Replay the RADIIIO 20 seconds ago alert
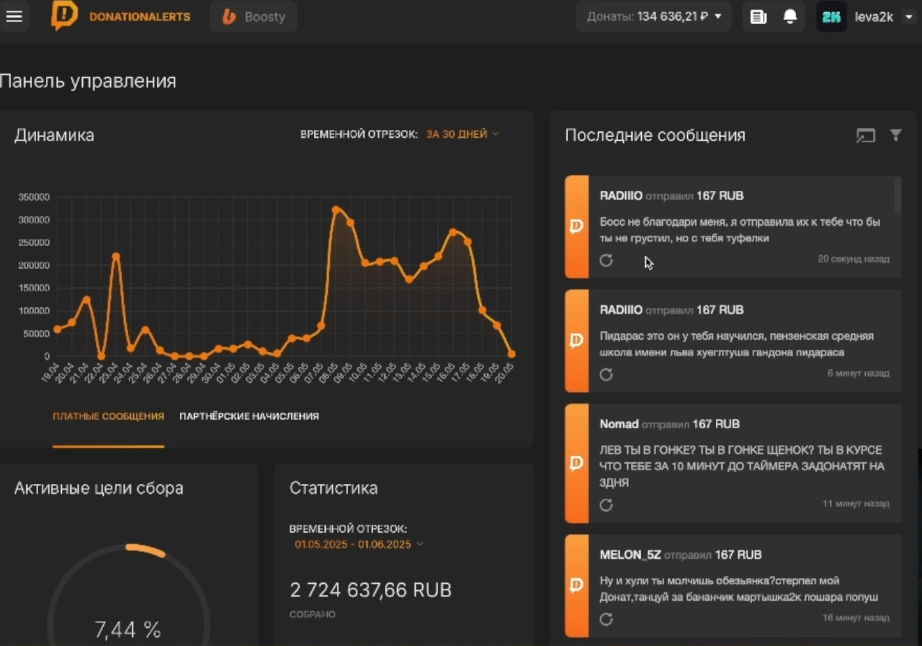The image size is (922, 646). 606,260
